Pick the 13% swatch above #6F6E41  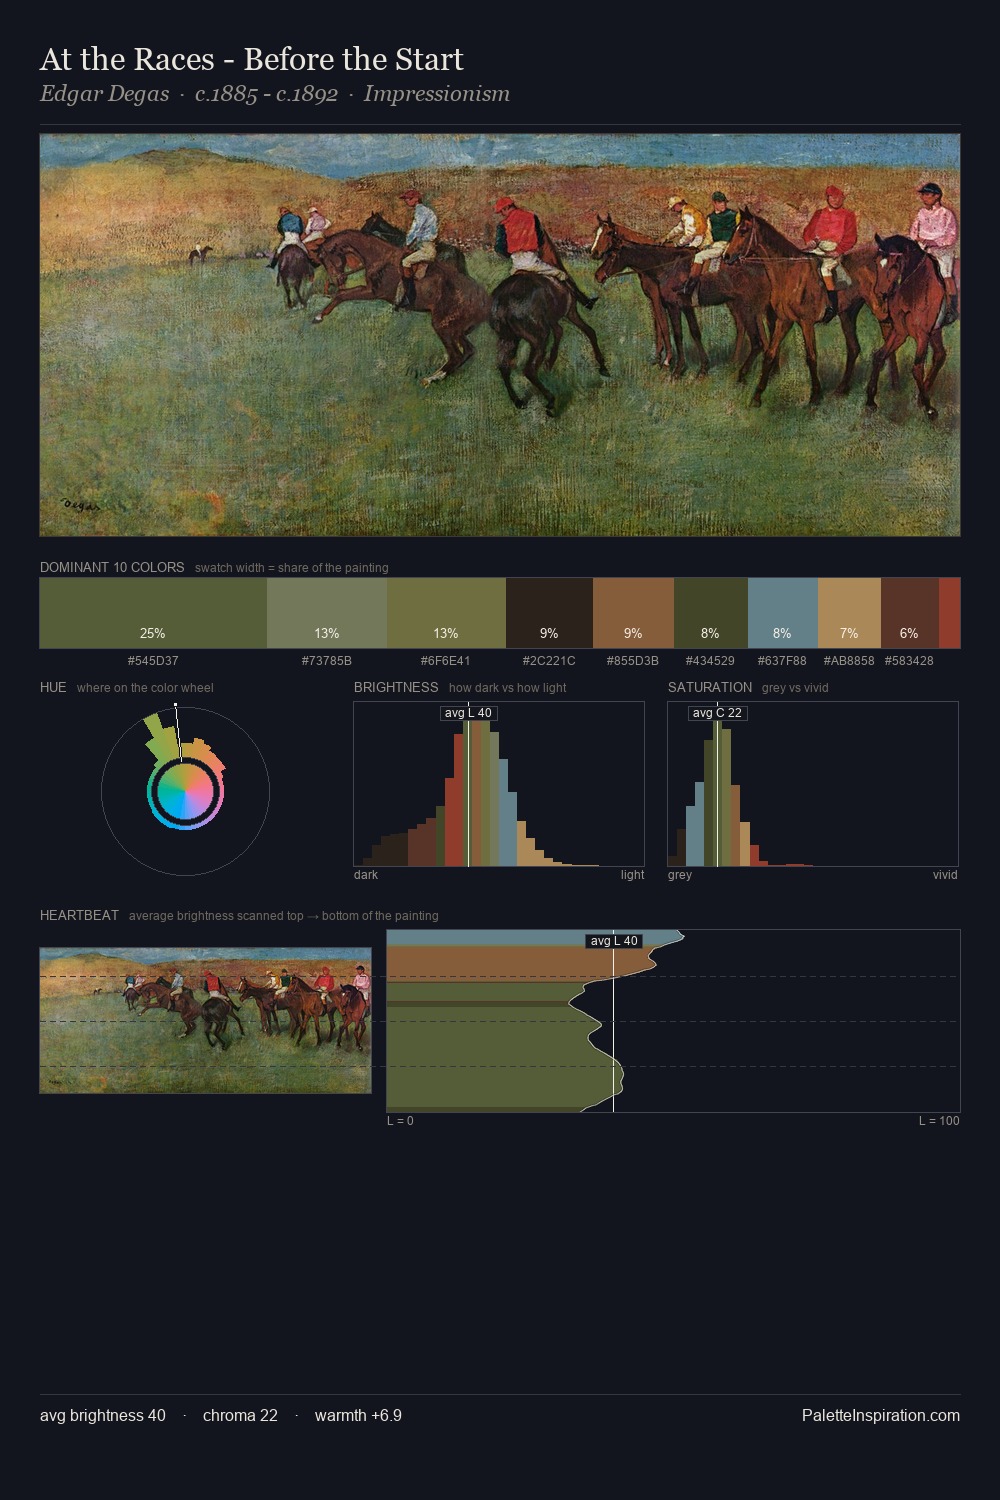pyautogui.click(x=446, y=613)
